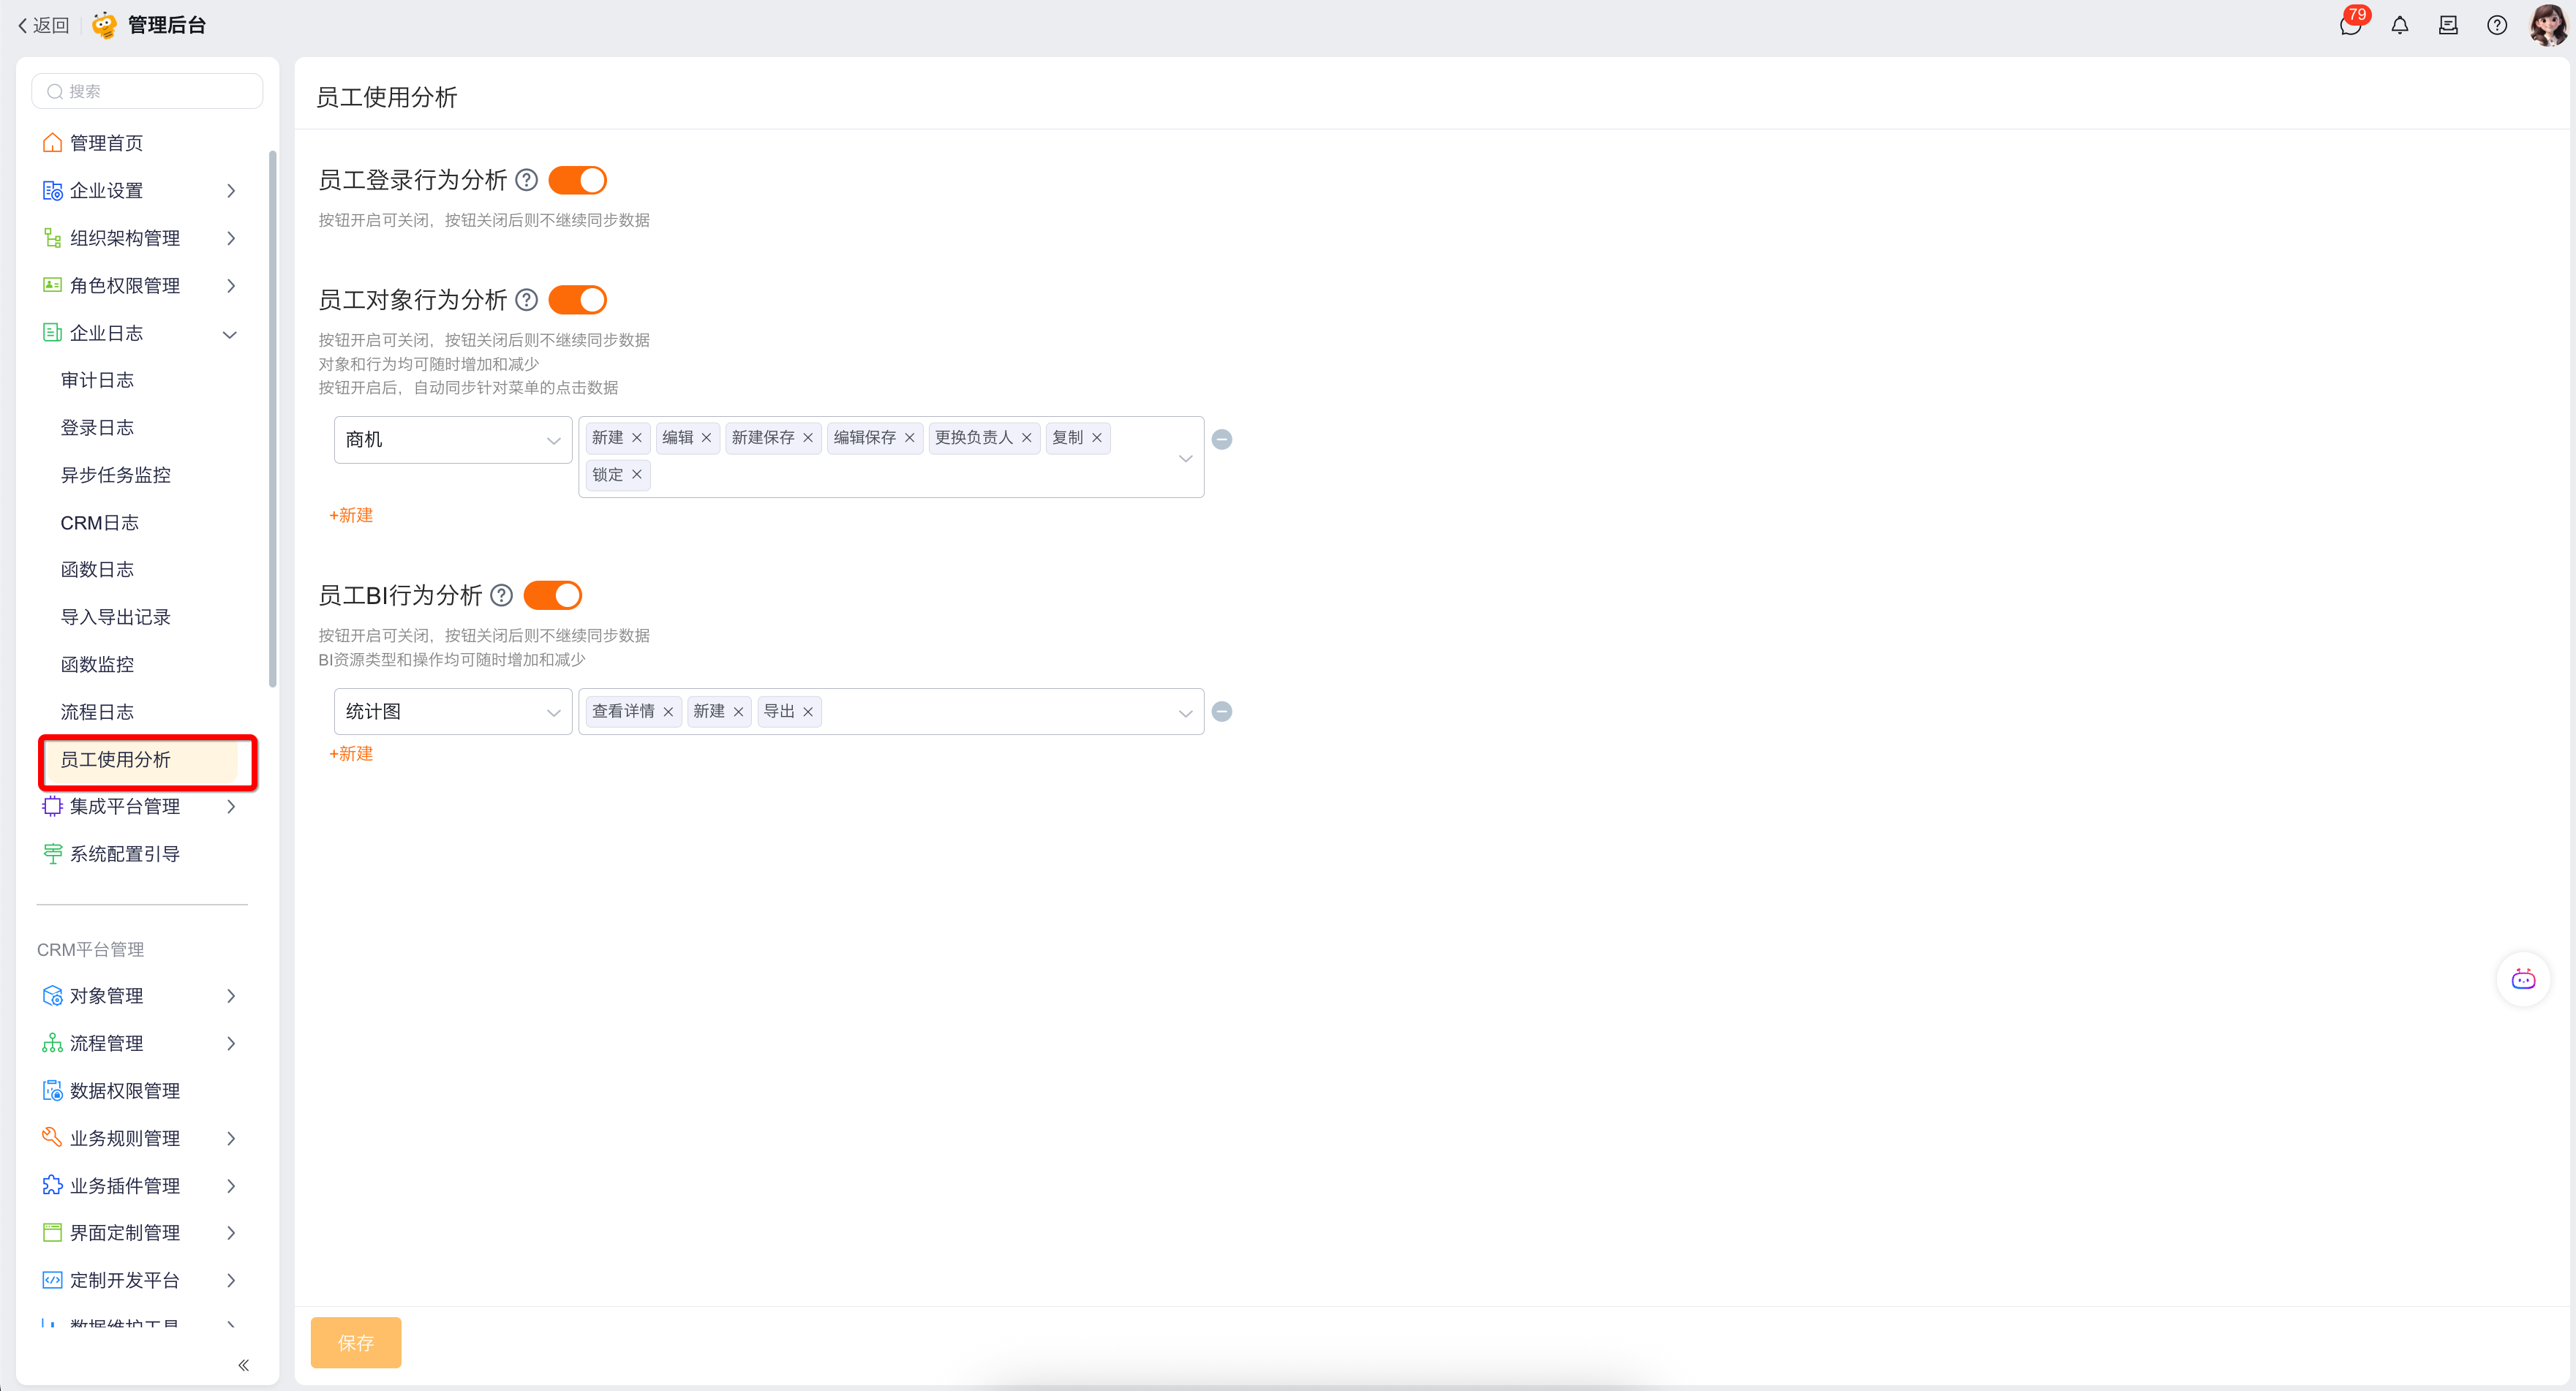Open 审计日志 in the sidebar
The image size is (2576, 1391).
pos(97,380)
